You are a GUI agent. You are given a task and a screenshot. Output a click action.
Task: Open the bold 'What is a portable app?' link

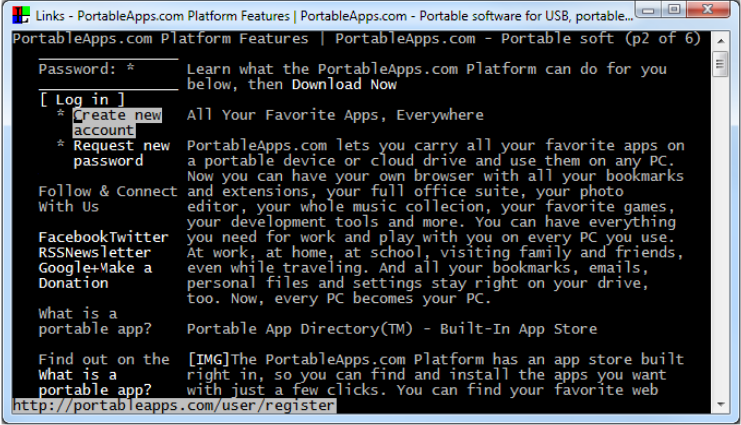[95, 382]
